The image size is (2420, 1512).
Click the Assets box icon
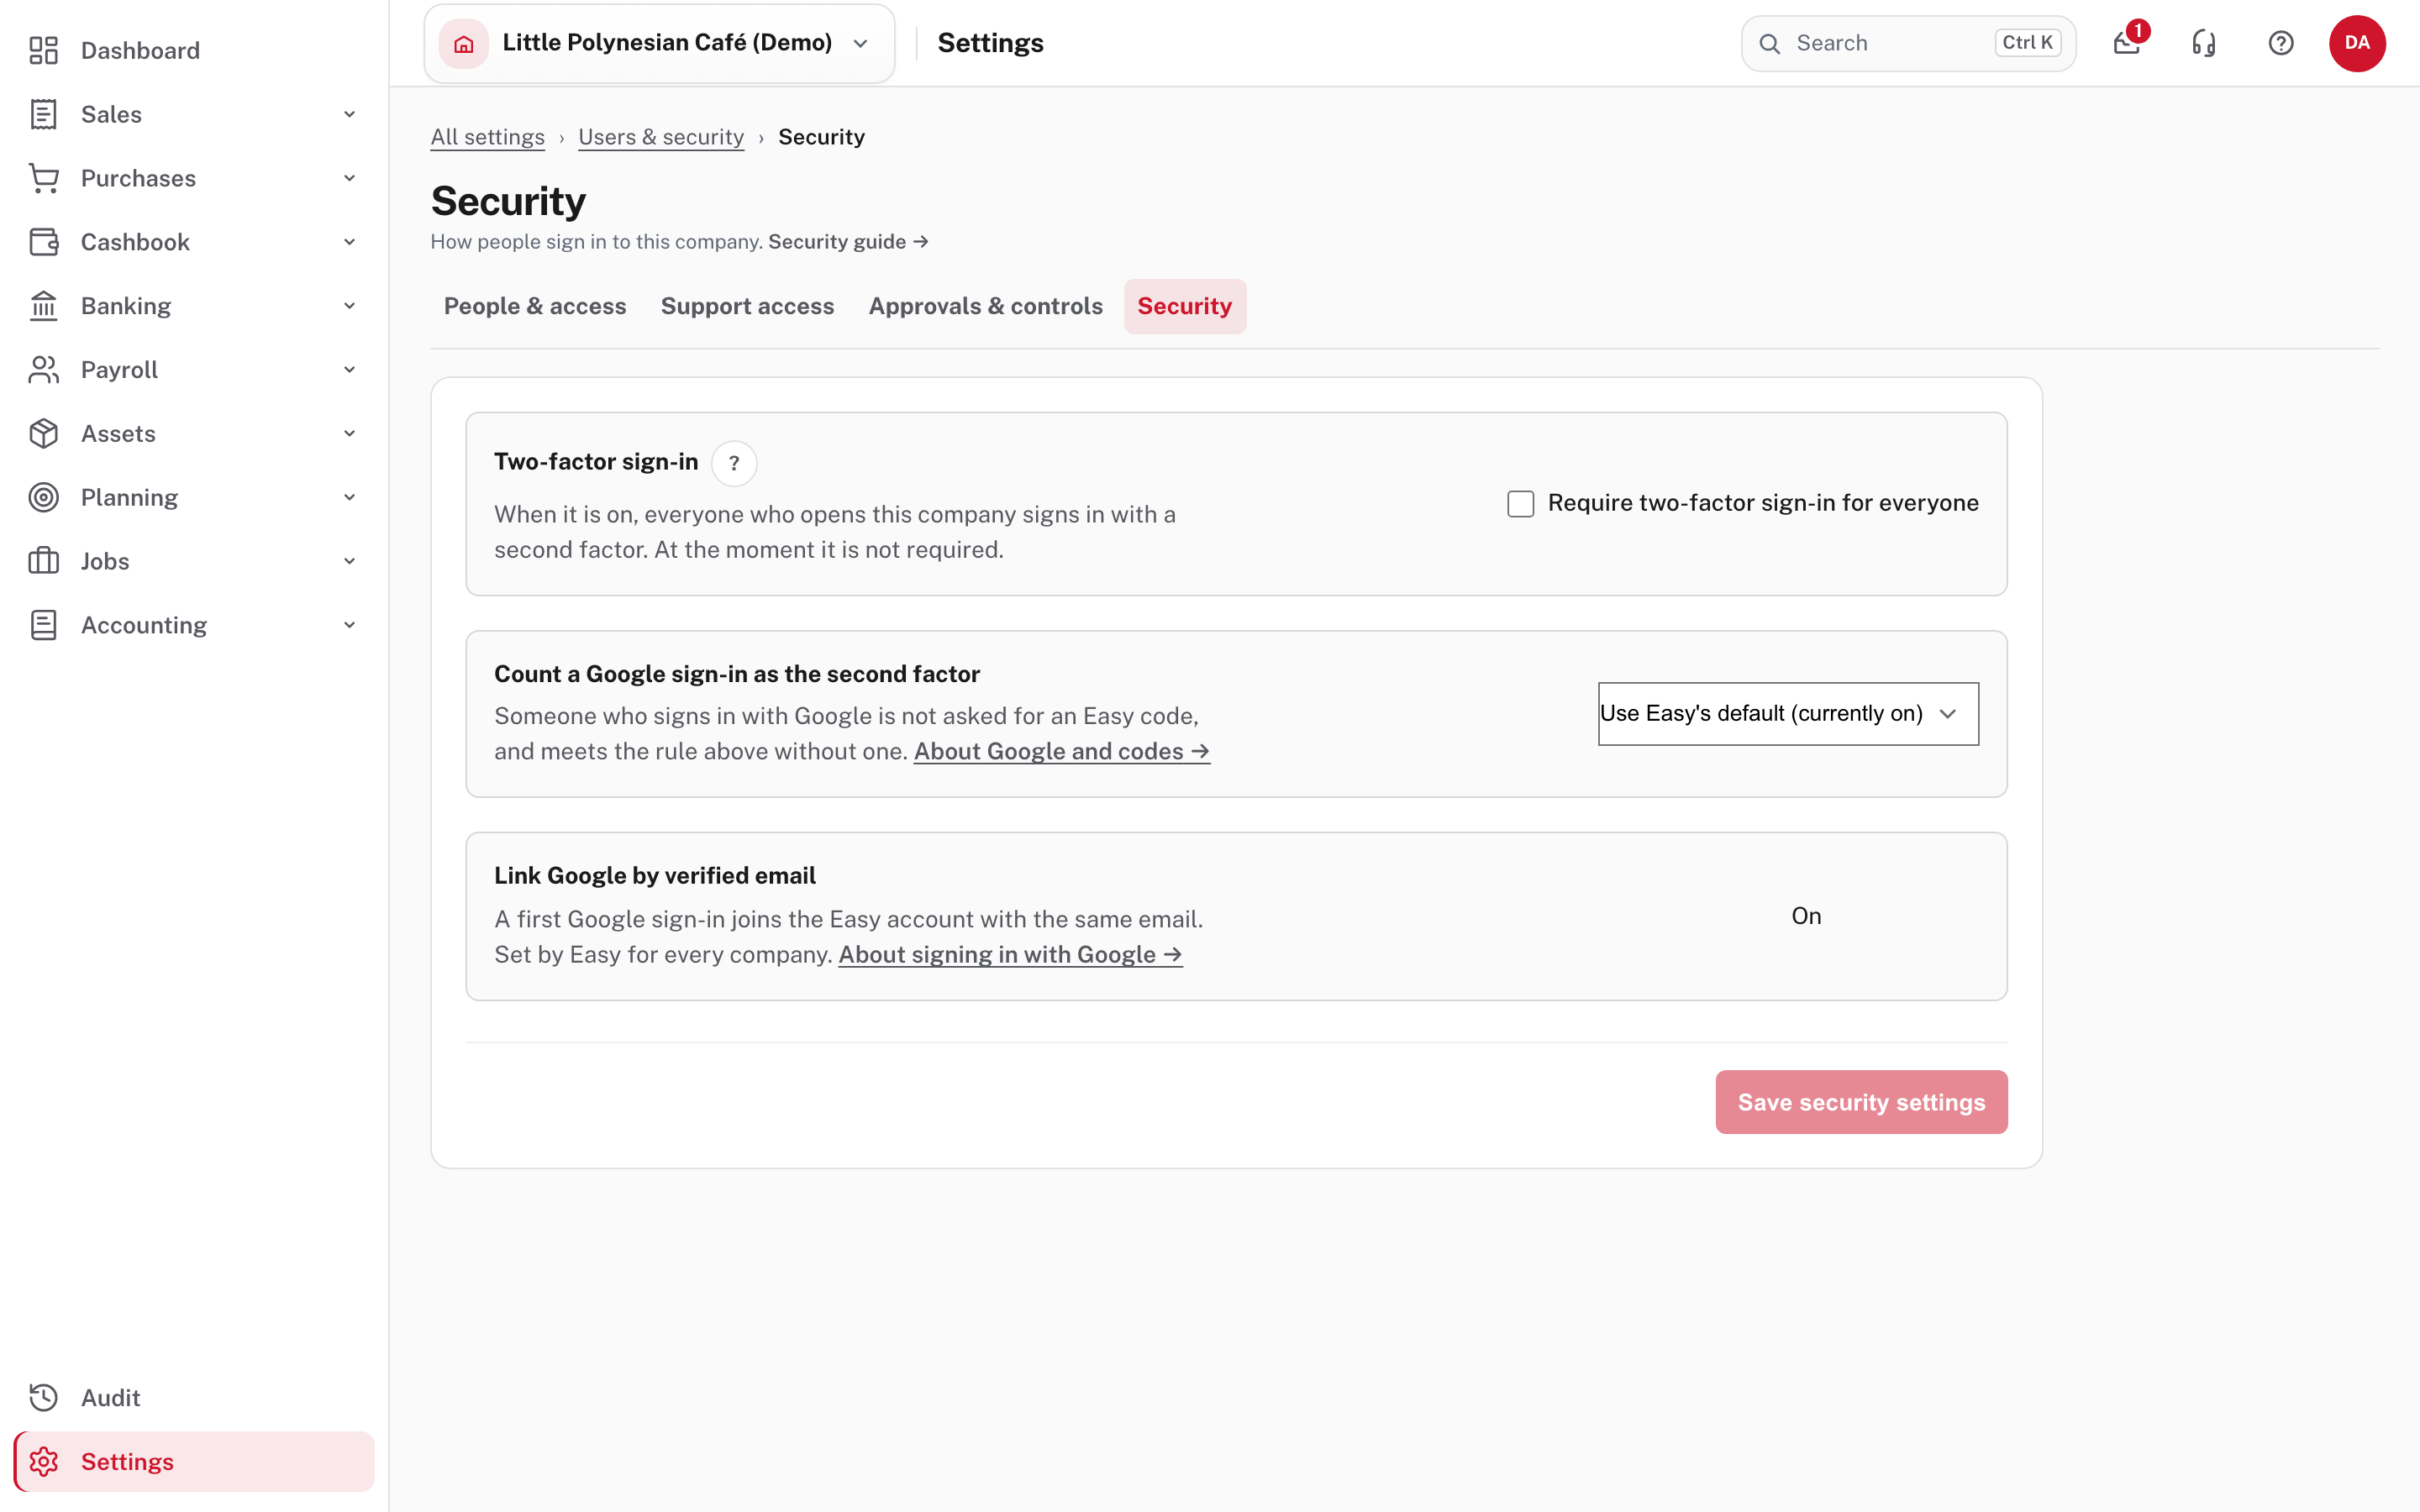(43, 434)
